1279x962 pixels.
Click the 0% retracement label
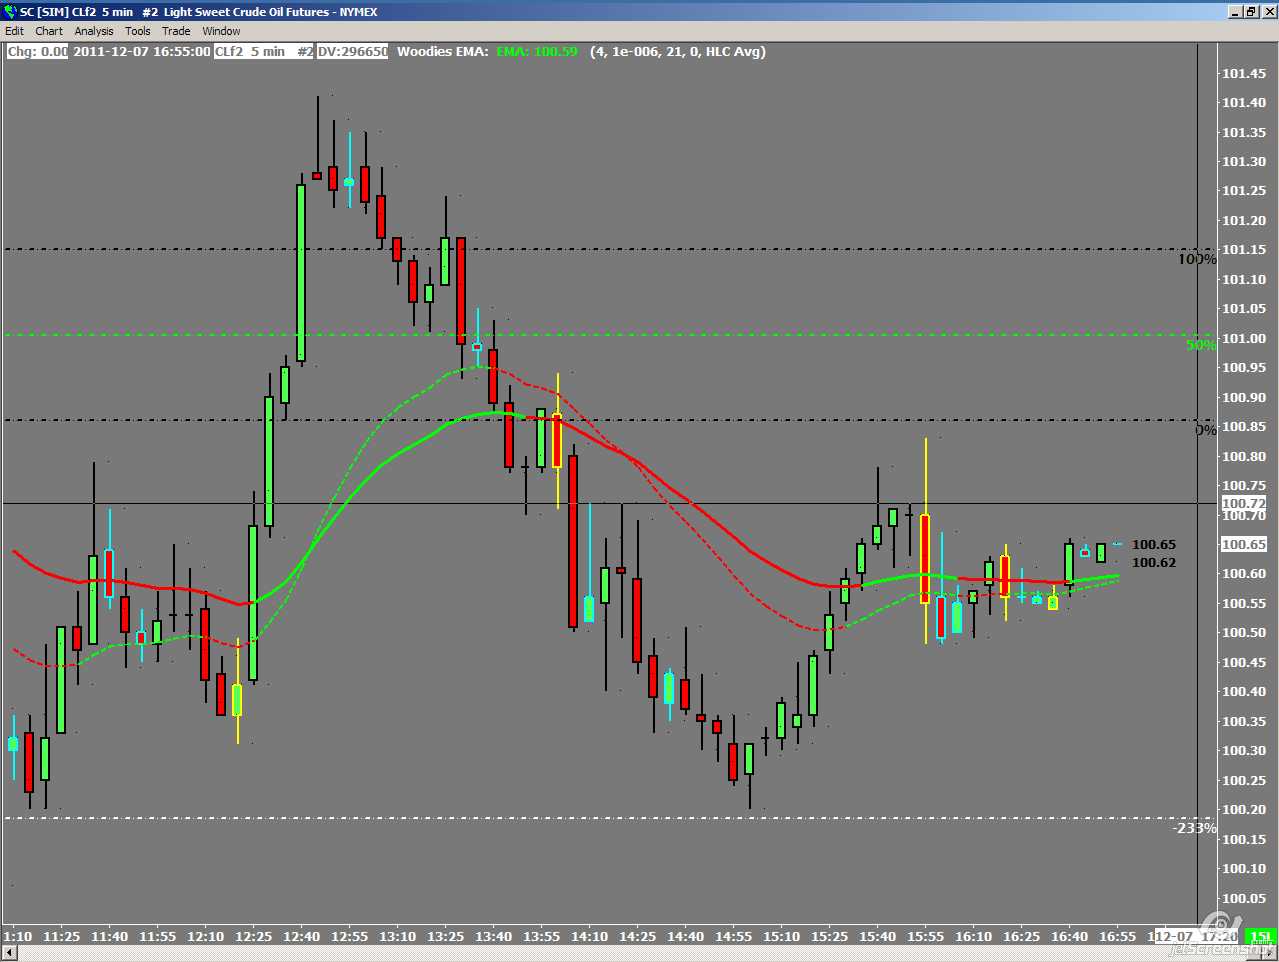[1206, 430]
